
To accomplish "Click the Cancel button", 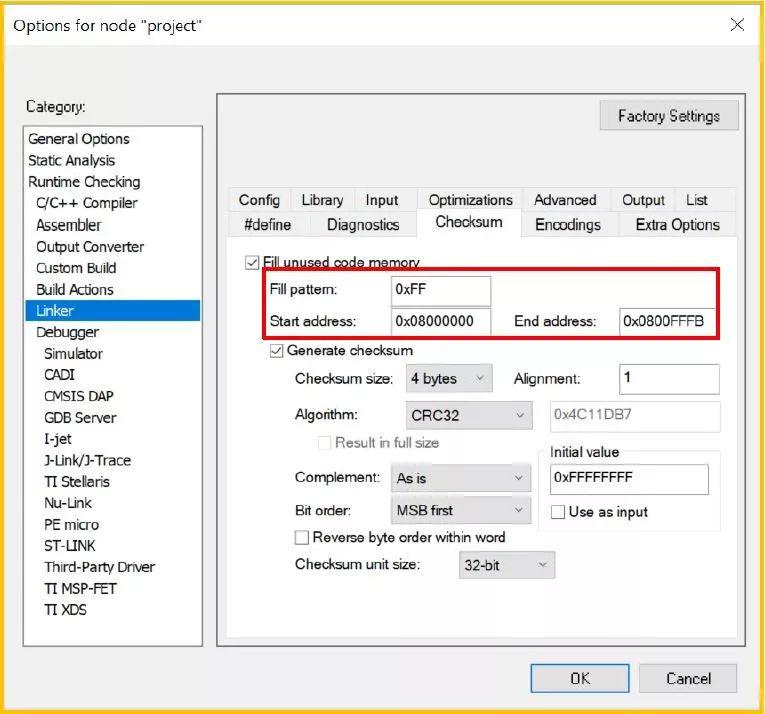I will pyautogui.click(x=688, y=678).
